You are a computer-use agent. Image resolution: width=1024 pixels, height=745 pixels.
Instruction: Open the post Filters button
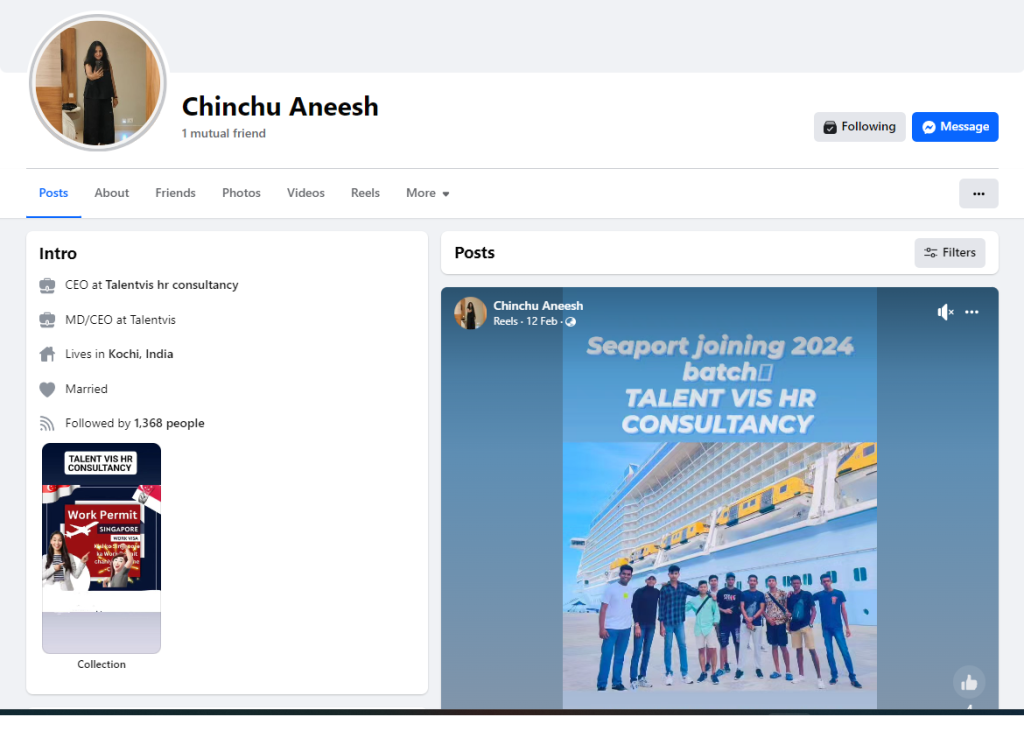click(x=949, y=253)
